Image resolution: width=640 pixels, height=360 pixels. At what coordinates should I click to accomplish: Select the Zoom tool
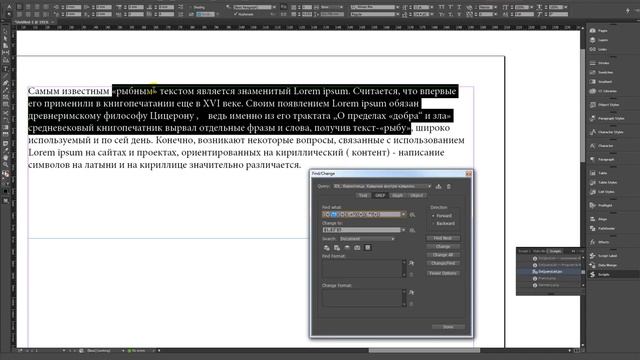pyautogui.click(x=5, y=164)
